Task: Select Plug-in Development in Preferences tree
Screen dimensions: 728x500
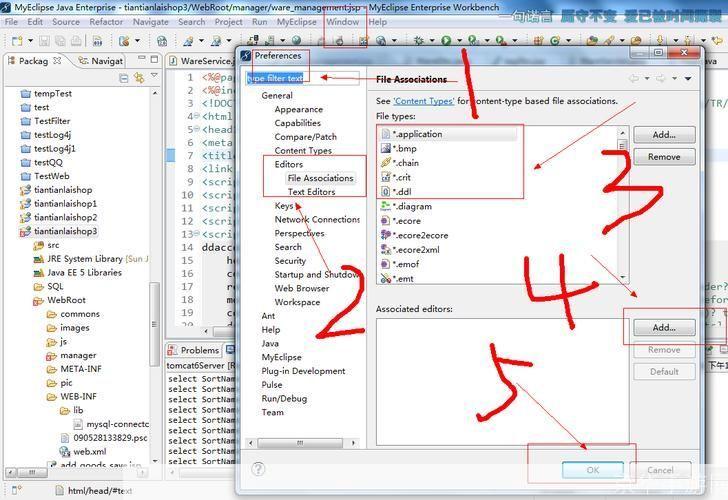Action: coord(303,371)
